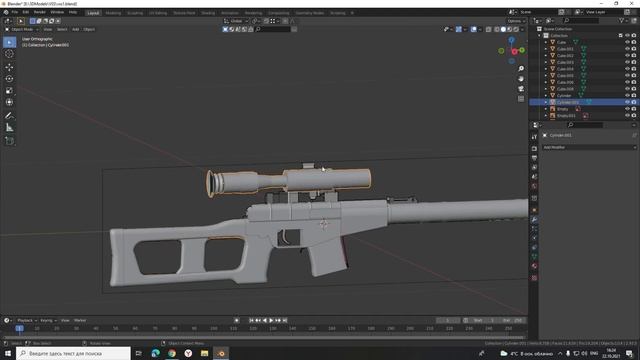Open the Render menu
The width and height of the screenshot is (640, 360).
click(x=40, y=12)
